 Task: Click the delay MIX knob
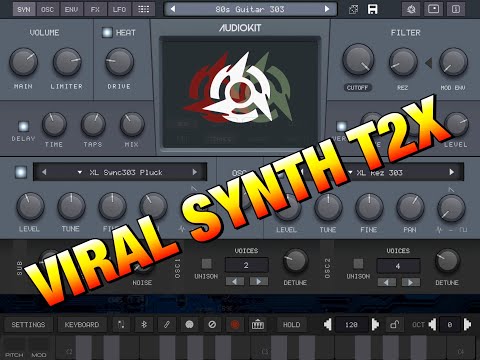tap(132, 124)
